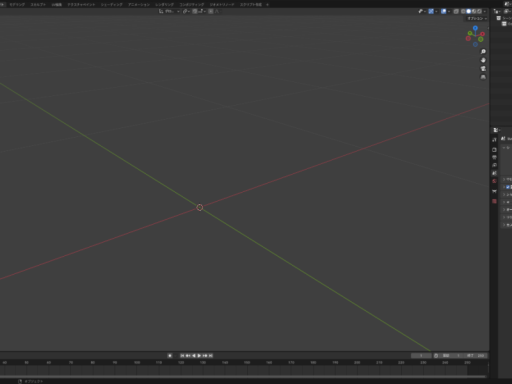The width and height of the screenshot is (512, 384).
Task: Open the View Layer properties tab
Action: point(494,165)
